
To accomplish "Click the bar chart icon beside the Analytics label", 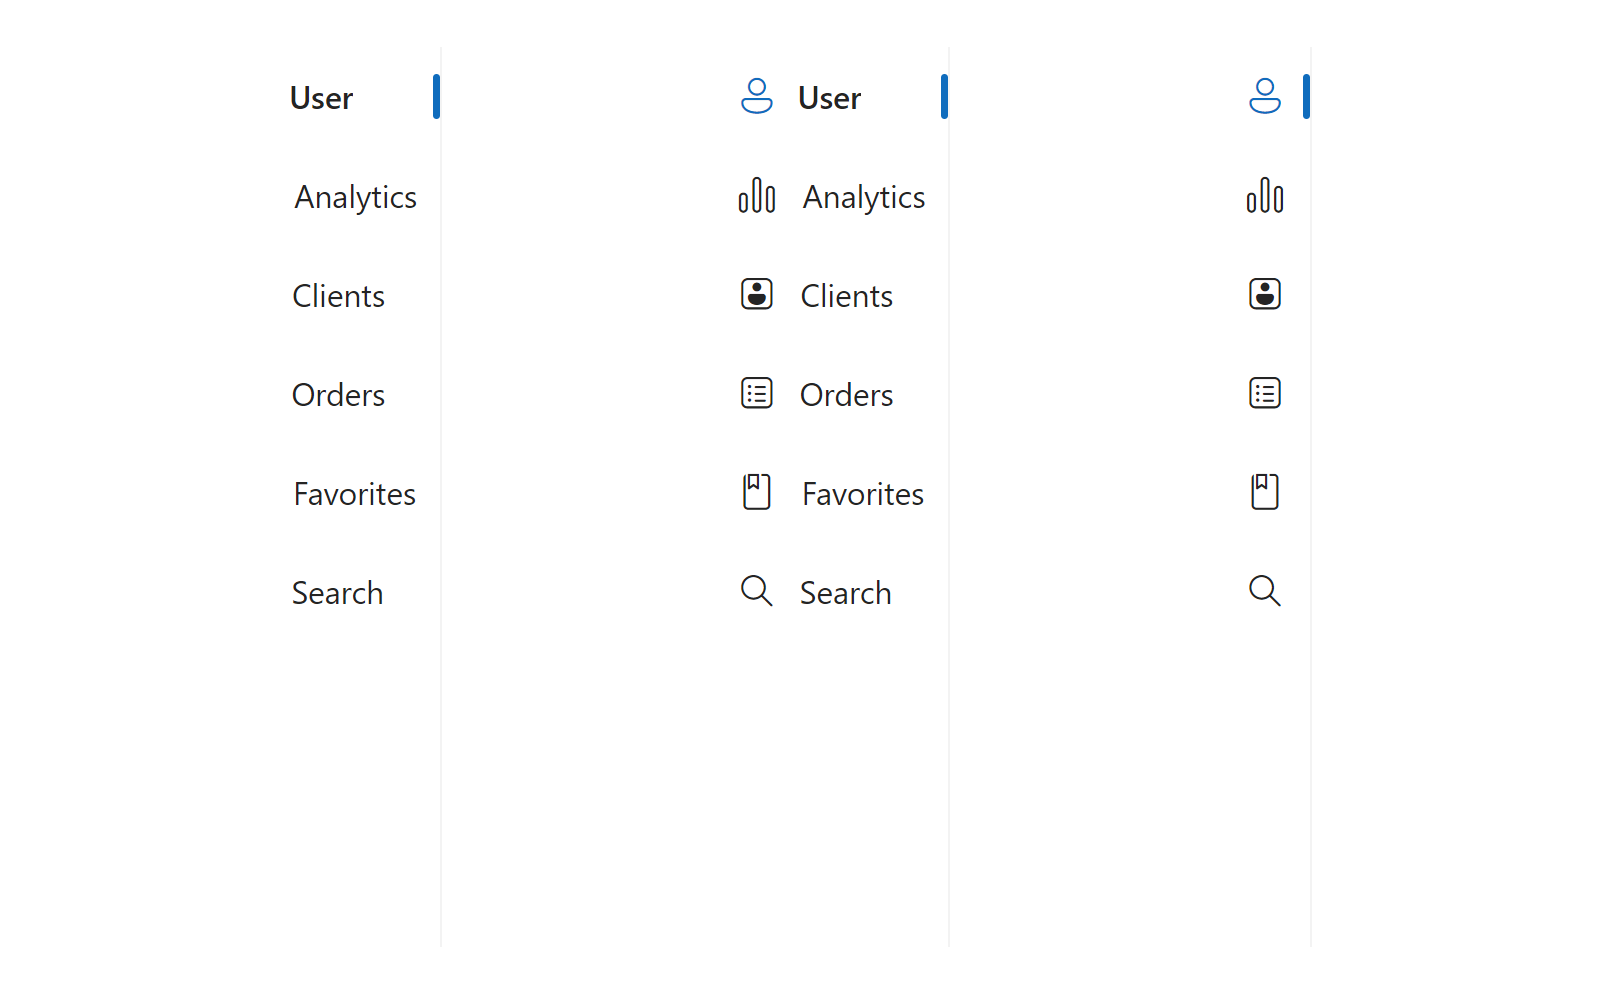I will click(757, 195).
